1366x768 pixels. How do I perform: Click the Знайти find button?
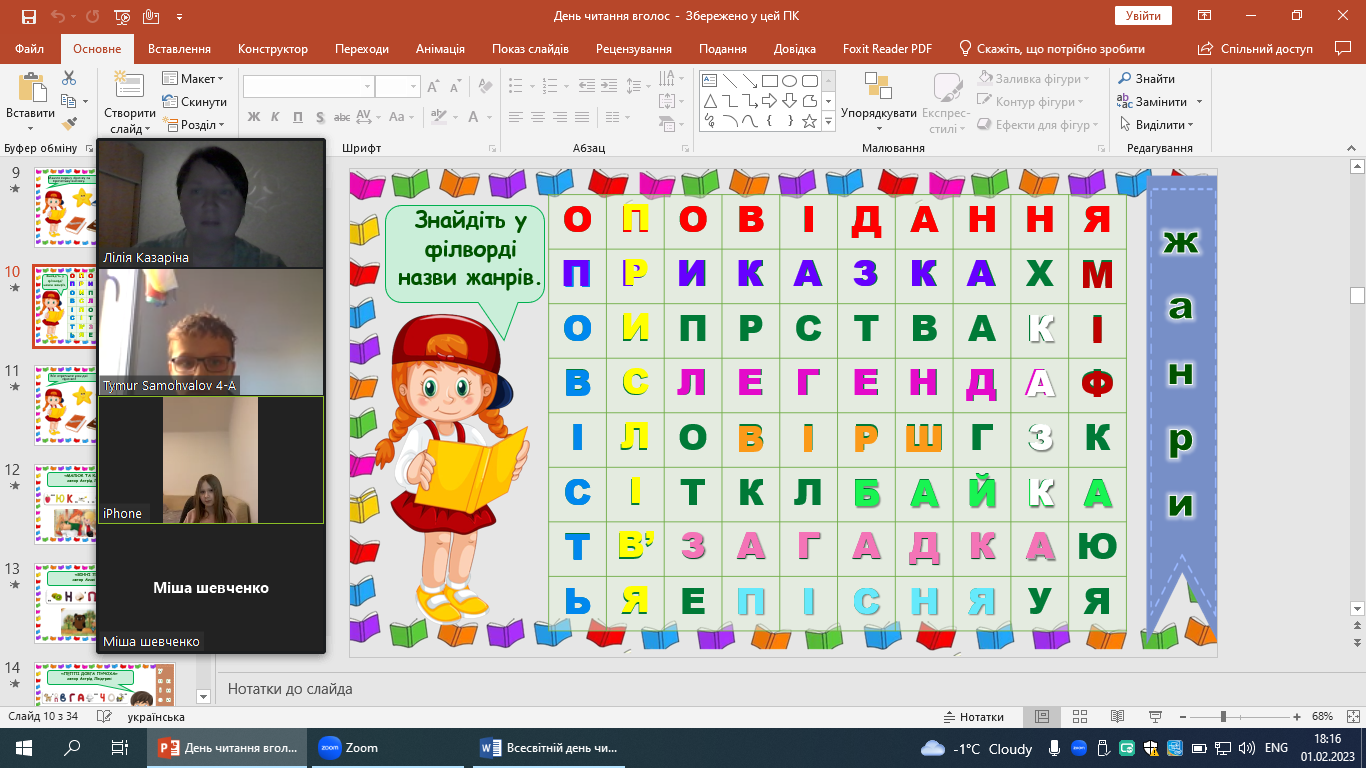(1147, 79)
